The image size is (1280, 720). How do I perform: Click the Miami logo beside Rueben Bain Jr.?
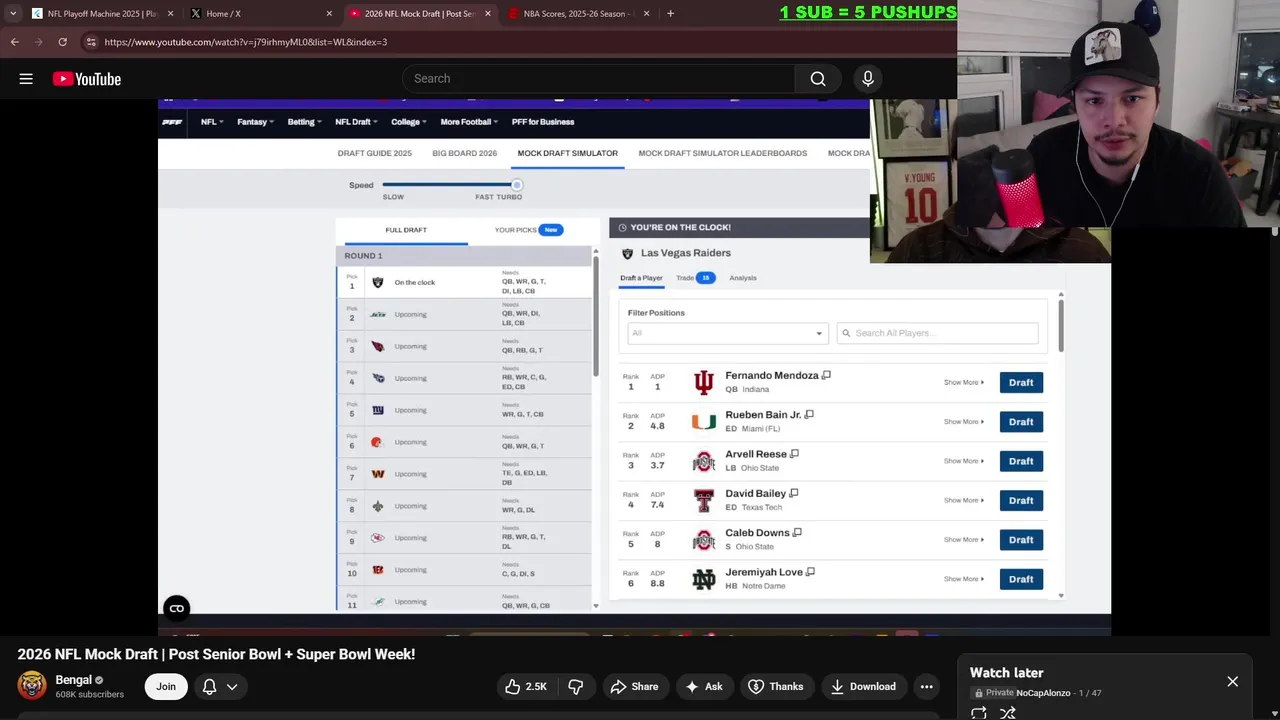click(x=704, y=421)
